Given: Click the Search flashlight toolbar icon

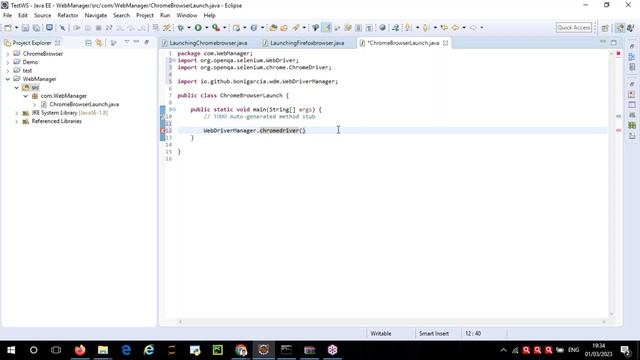Looking at the screenshot, I should [x=296, y=28].
